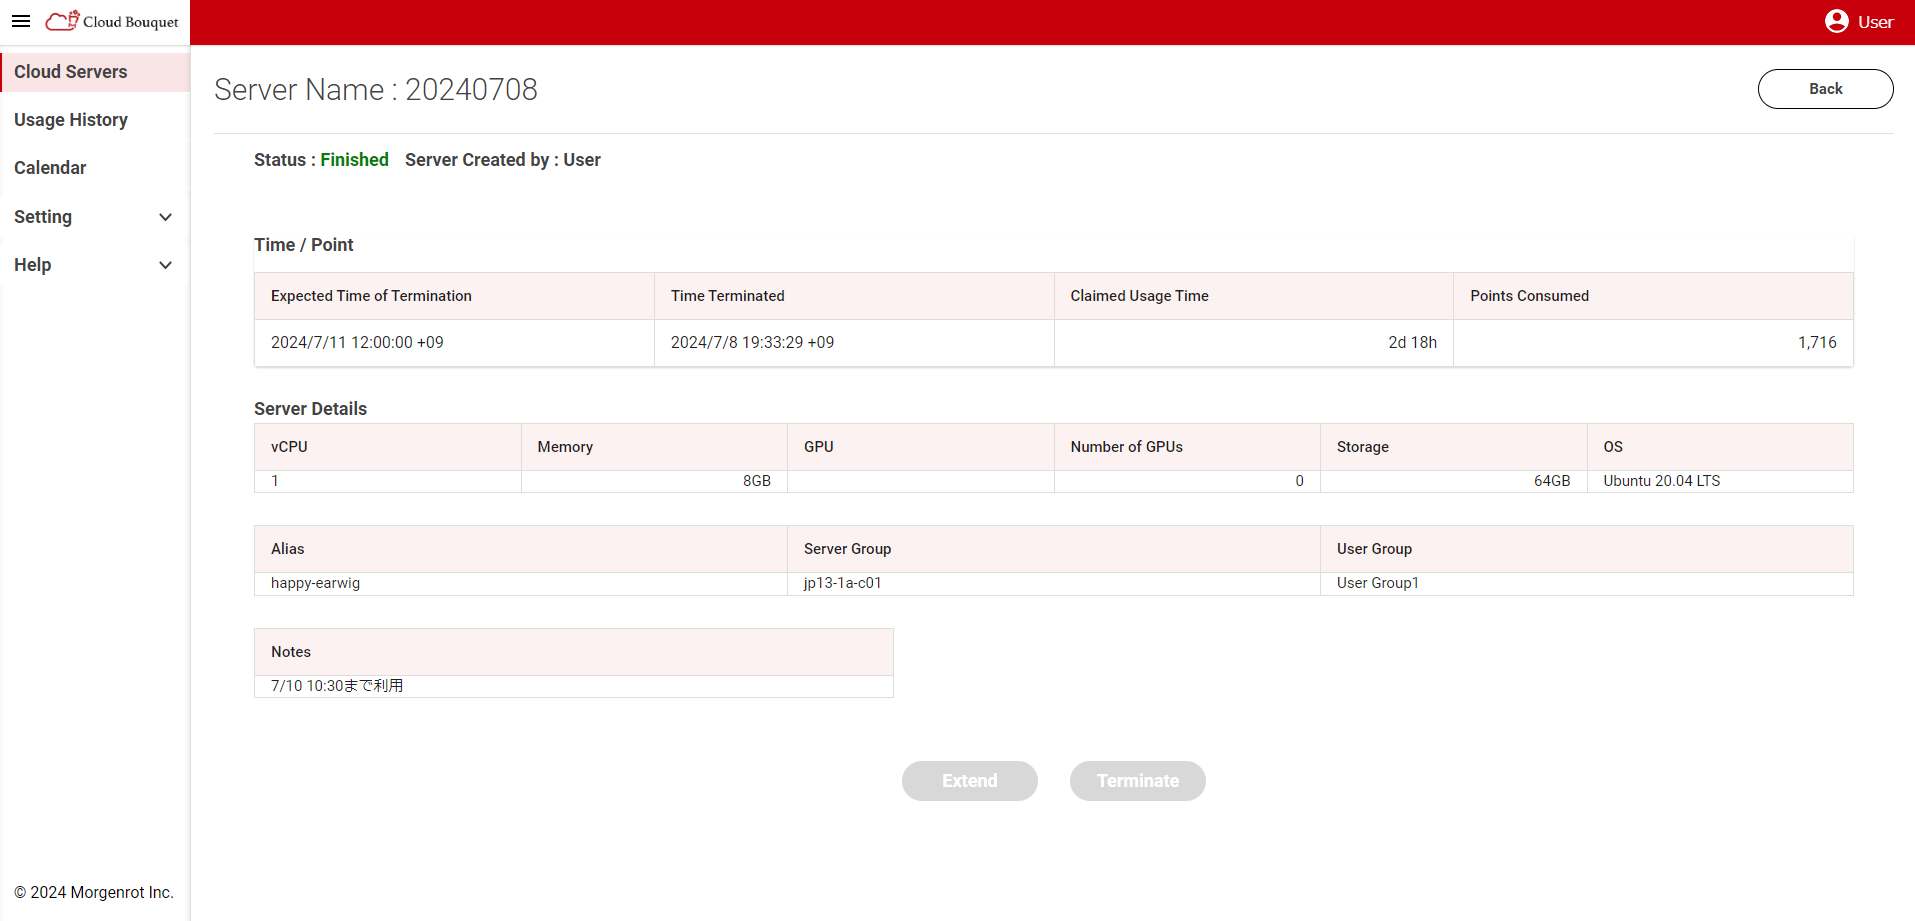Click the Server Details section title
Screen dimensions: 1915x921
point(310,409)
